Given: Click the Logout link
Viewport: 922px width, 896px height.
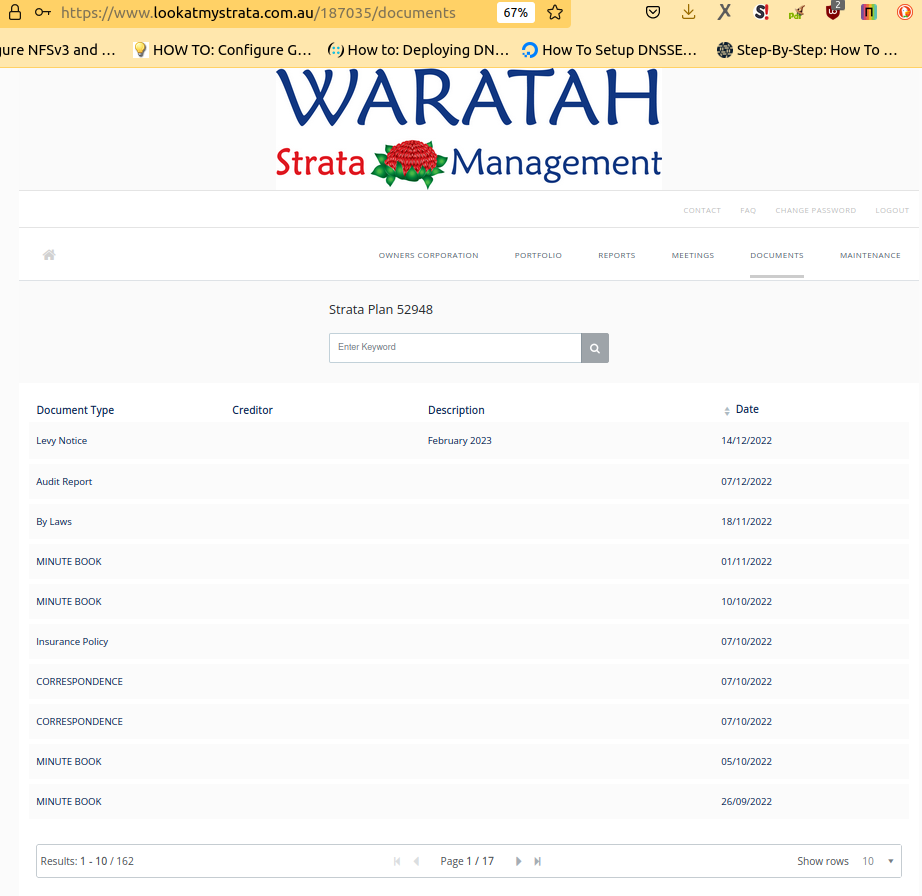Looking at the screenshot, I should (892, 210).
